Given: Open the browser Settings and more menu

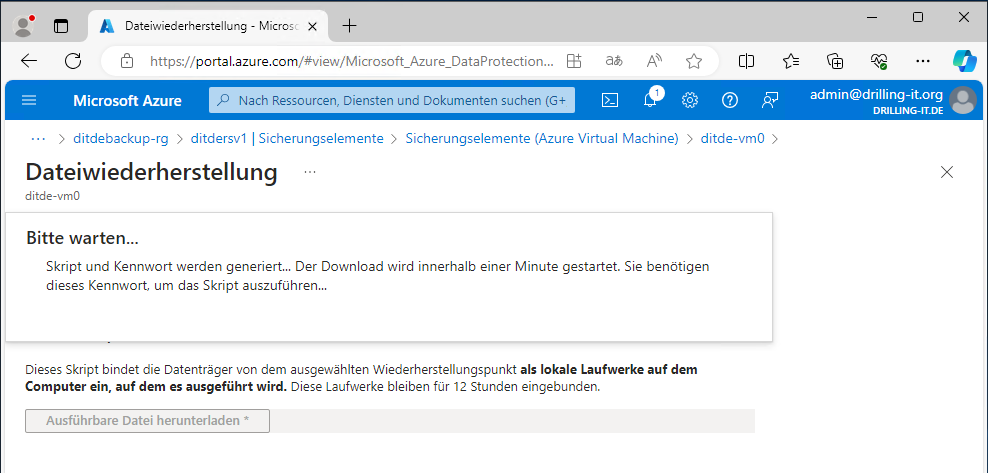Looking at the screenshot, I should coord(922,61).
